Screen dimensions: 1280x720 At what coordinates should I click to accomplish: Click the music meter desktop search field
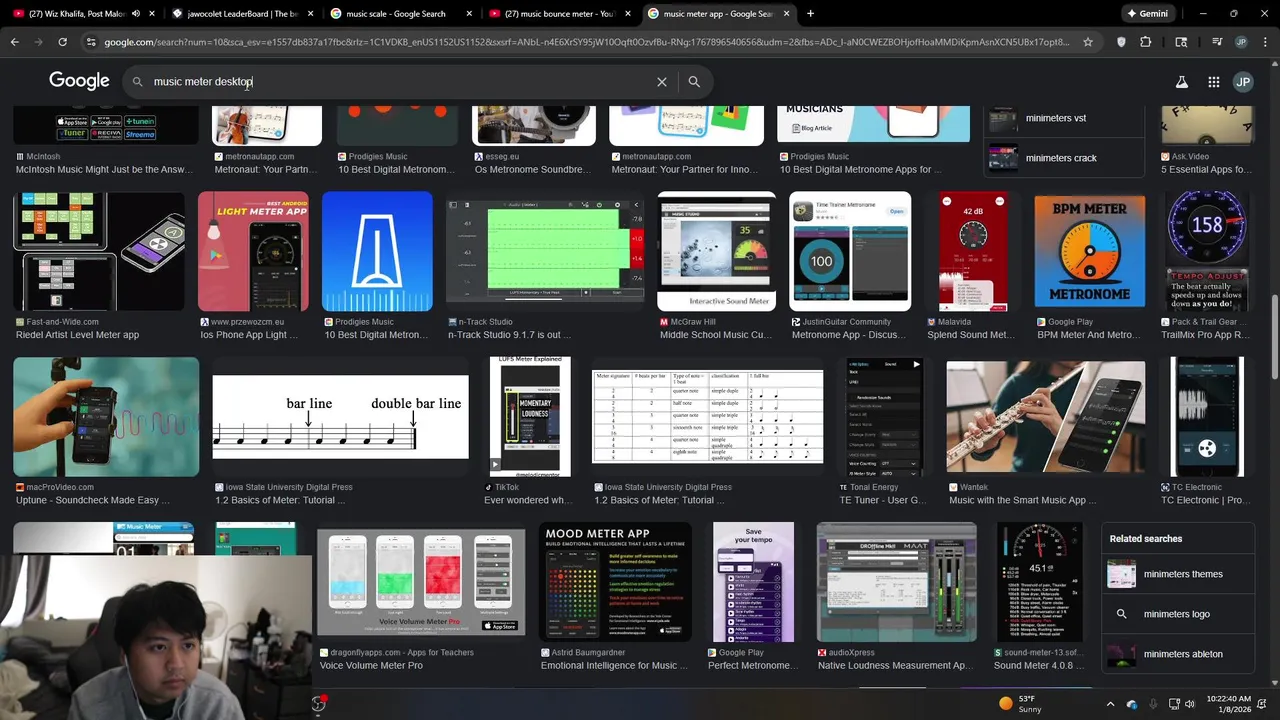pyautogui.click(x=400, y=82)
